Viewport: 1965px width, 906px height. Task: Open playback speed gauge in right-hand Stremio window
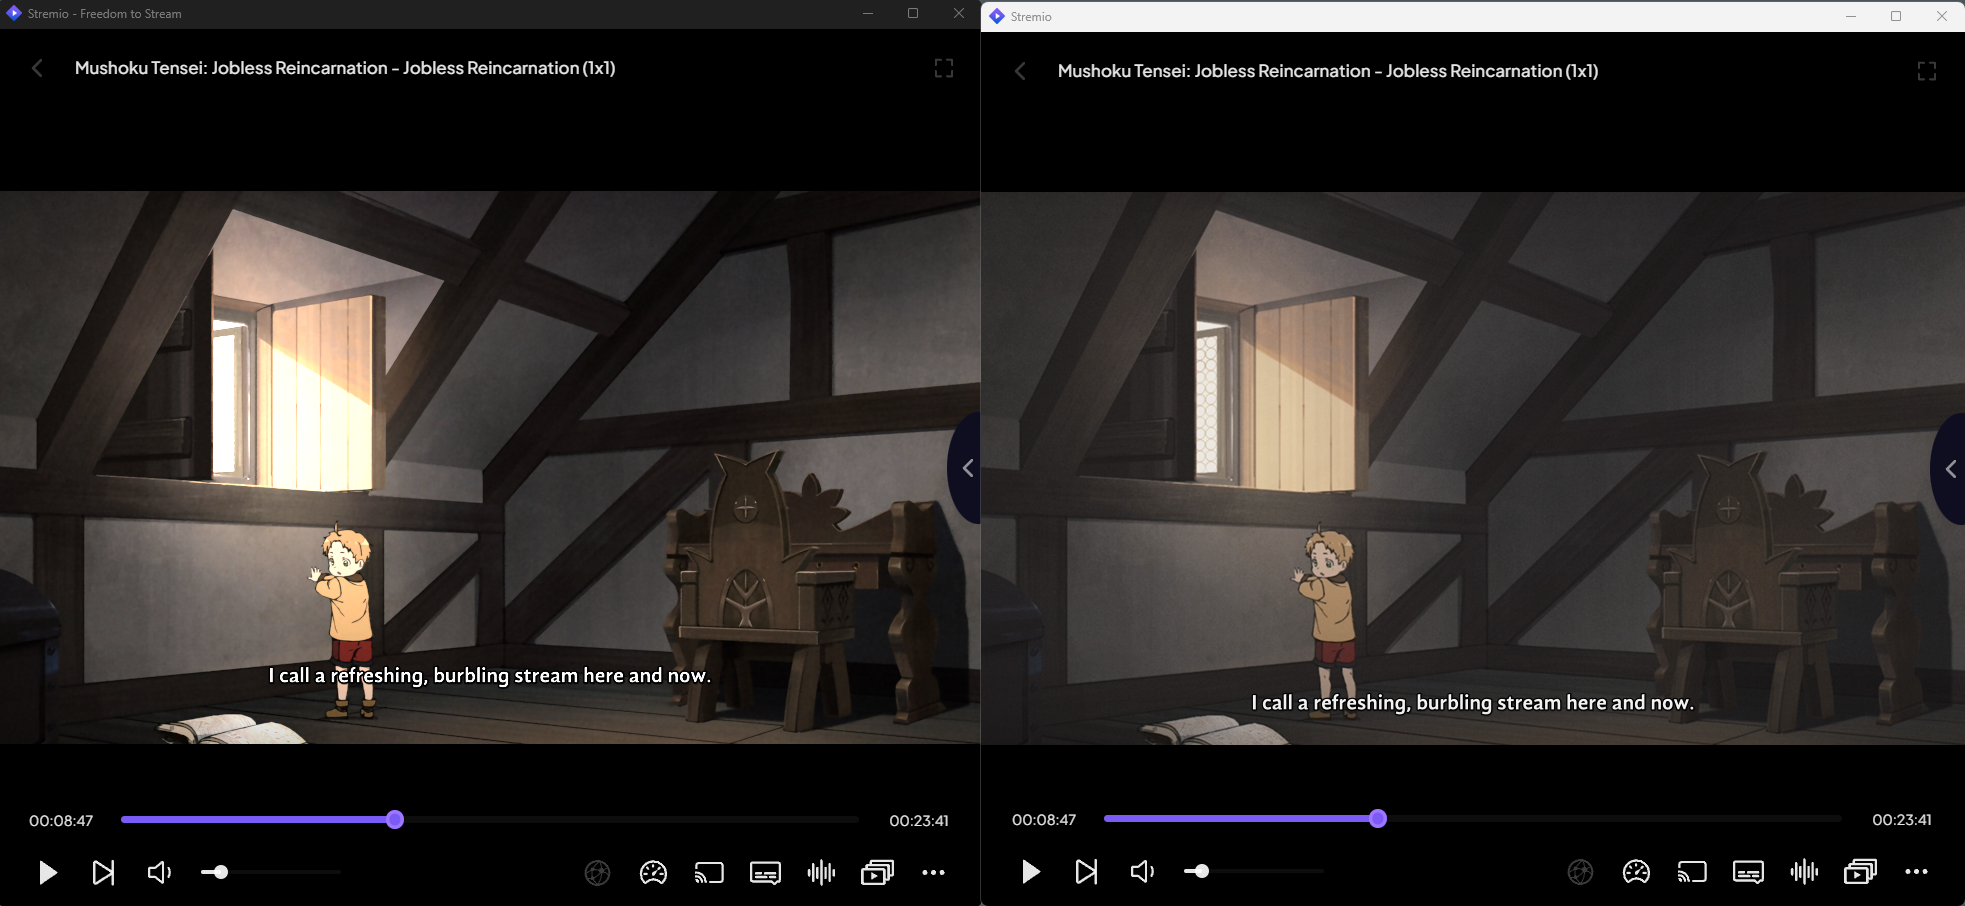1636,872
